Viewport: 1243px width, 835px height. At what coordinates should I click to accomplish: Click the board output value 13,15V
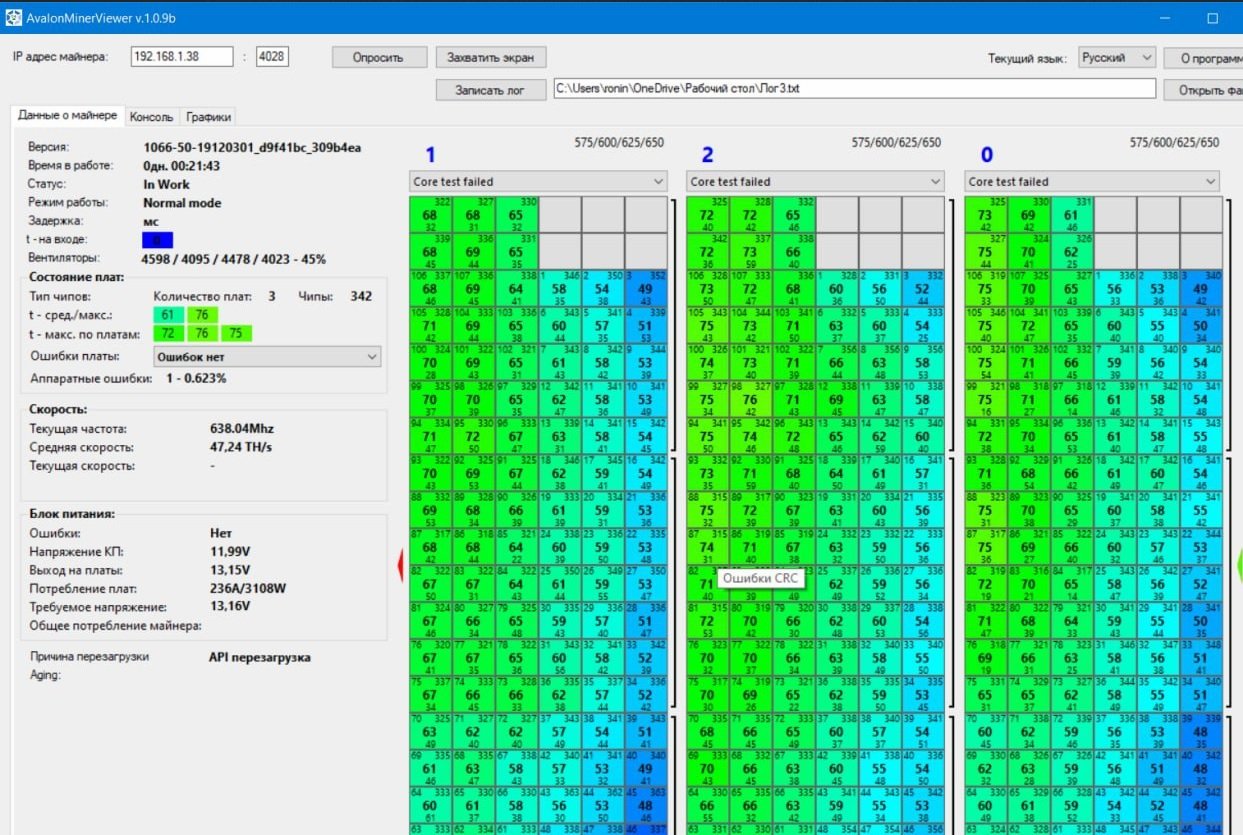tap(228, 570)
